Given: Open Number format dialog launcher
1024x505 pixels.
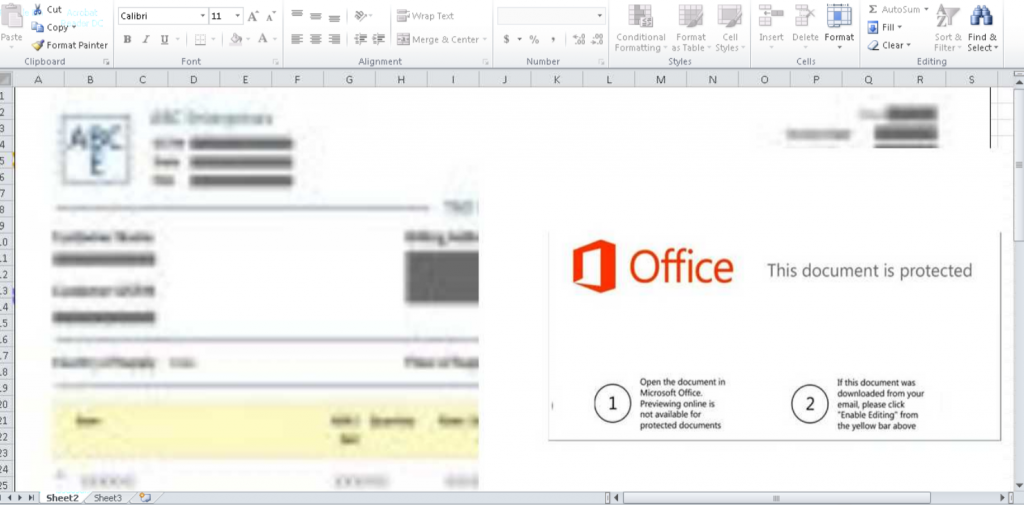Looking at the screenshot, I should click(x=601, y=62).
